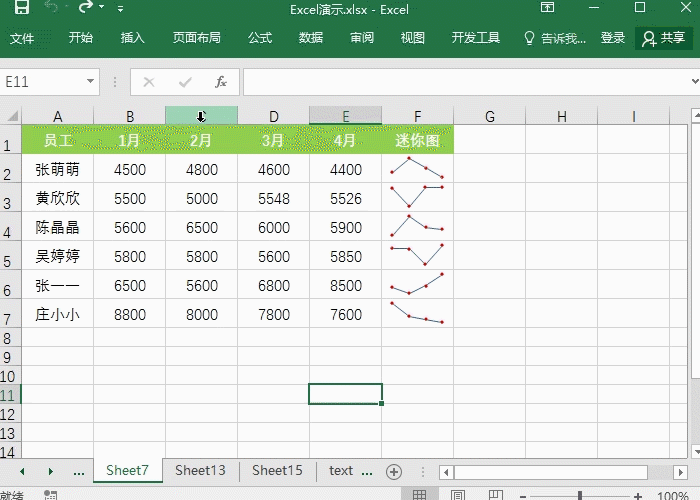Viewport: 700px width, 500px height.
Task: Select column C header
Action: tap(202, 116)
